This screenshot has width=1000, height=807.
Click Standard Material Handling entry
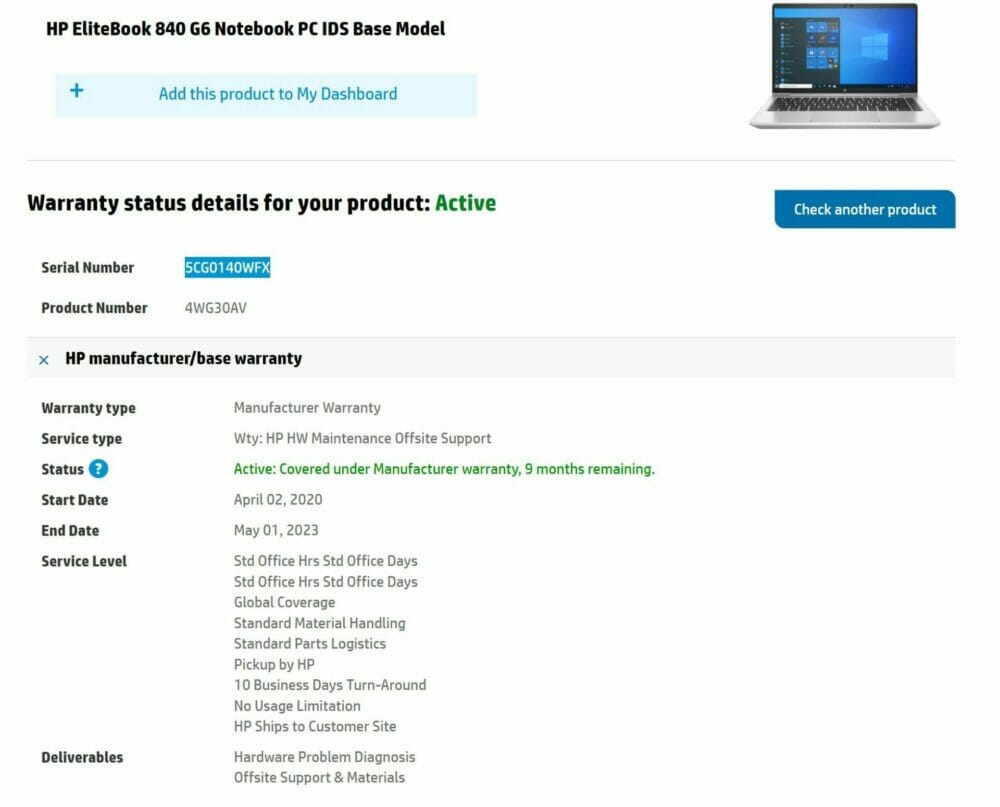click(x=319, y=623)
